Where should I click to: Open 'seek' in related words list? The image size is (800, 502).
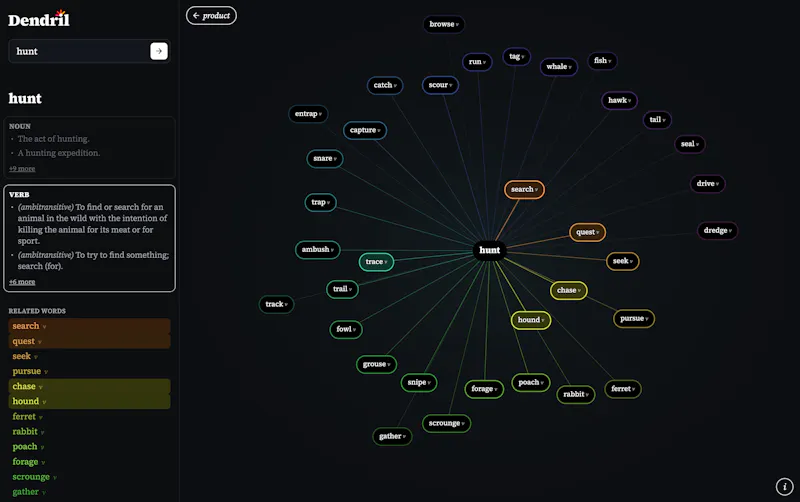click(89, 356)
